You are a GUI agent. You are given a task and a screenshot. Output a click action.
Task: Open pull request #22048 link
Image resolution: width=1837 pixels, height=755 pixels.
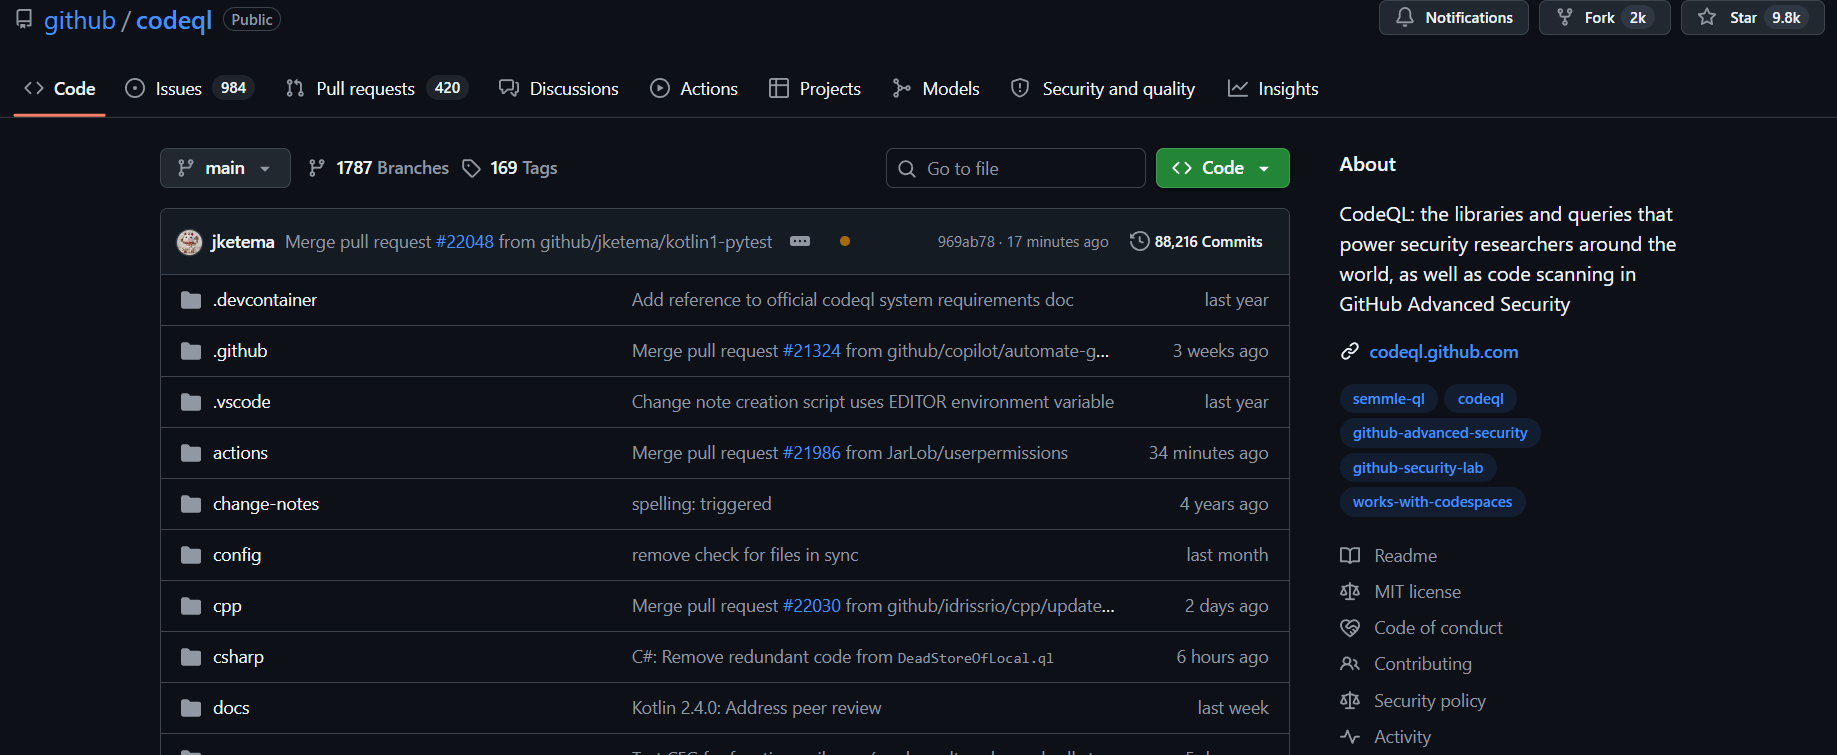(x=465, y=242)
